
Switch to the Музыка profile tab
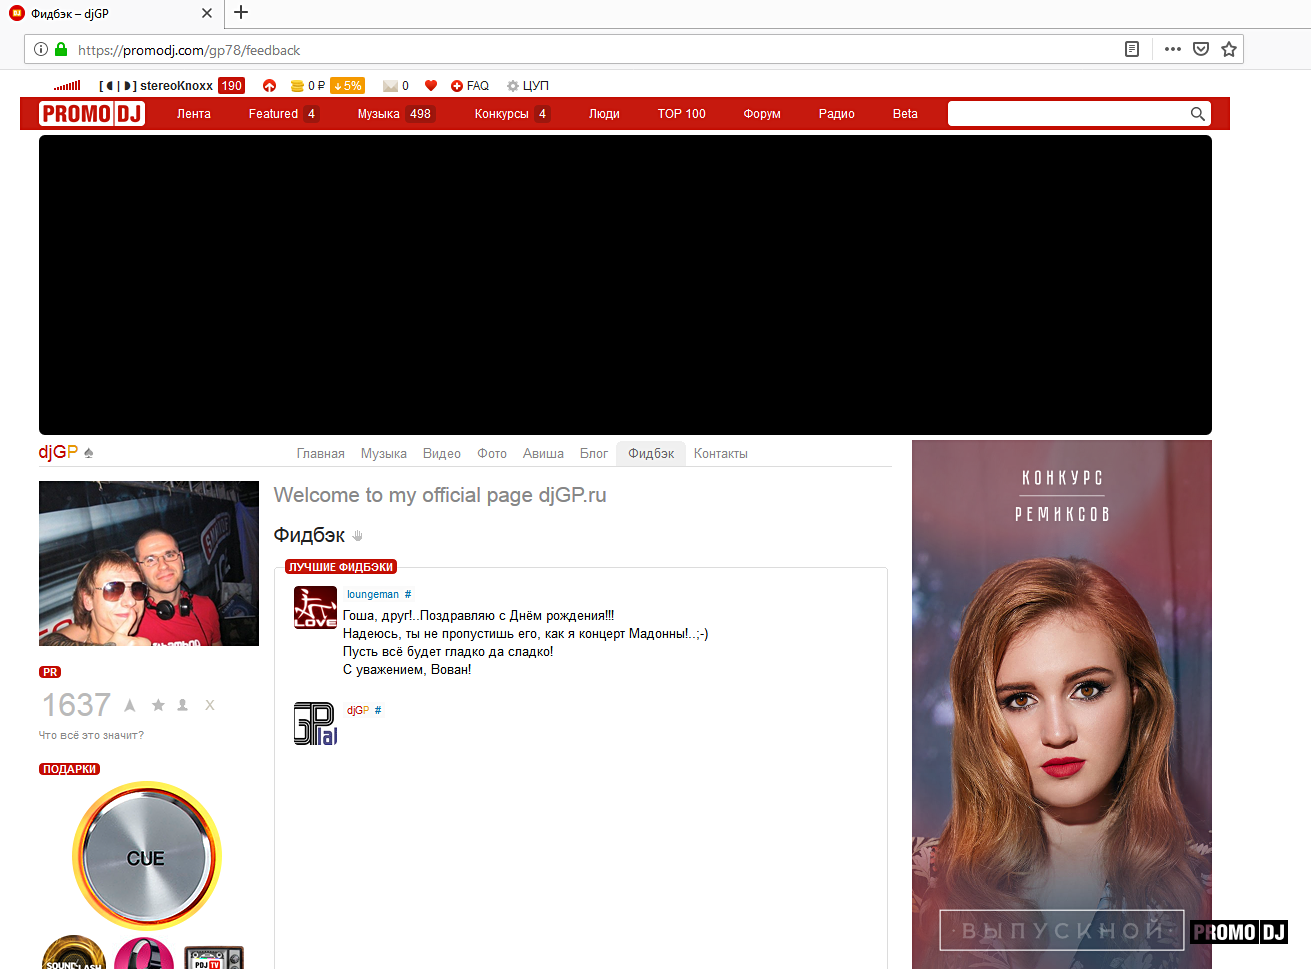tap(383, 454)
